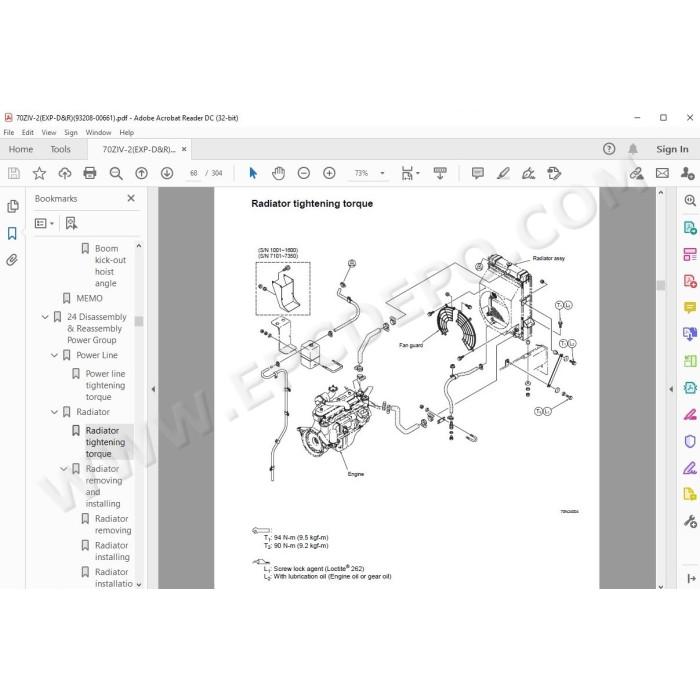The height and width of the screenshot is (700, 700).
Task: Print the document with printer icon
Action: coord(90,173)
